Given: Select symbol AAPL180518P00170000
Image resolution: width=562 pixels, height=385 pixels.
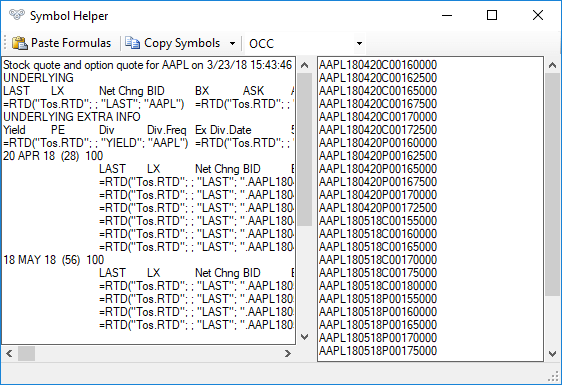Looking at the screenshot, I should [378, 338].
